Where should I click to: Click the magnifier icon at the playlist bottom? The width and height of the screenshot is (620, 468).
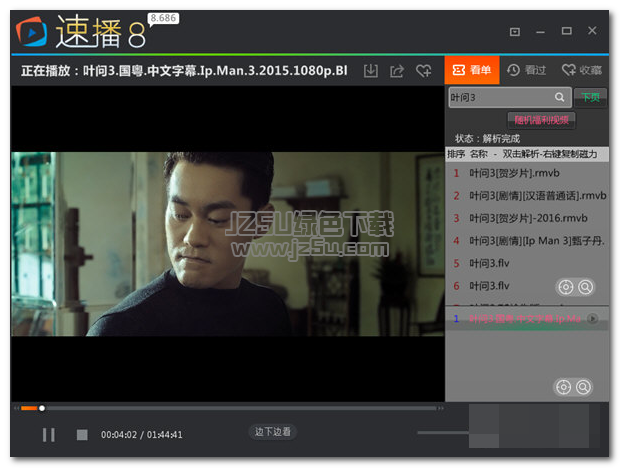583,387
